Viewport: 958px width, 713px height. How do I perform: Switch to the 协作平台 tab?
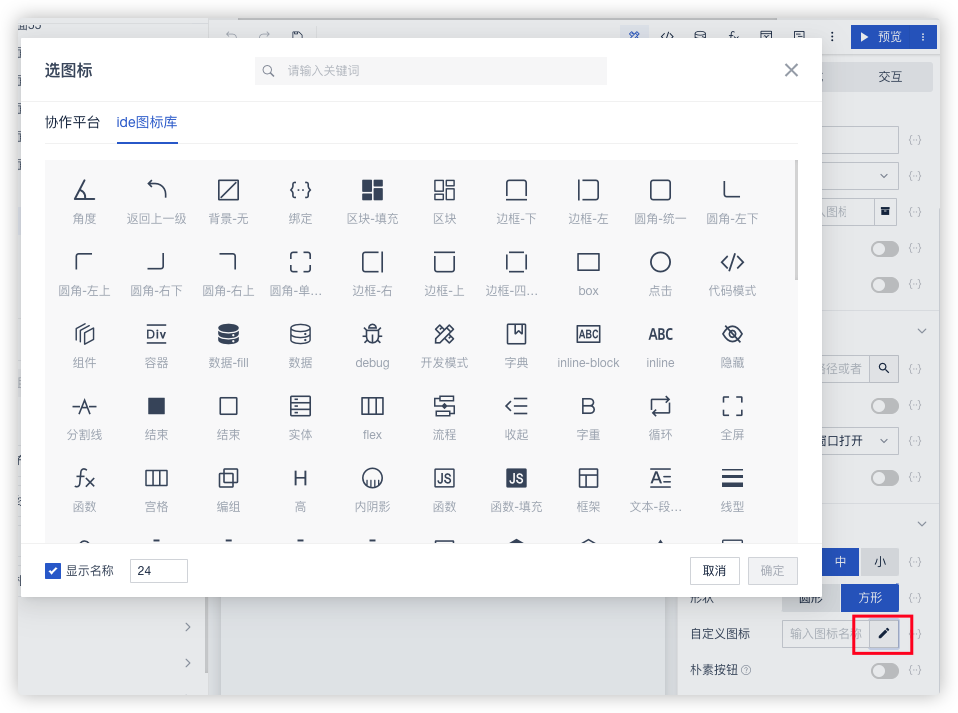(x=73, y=123)
